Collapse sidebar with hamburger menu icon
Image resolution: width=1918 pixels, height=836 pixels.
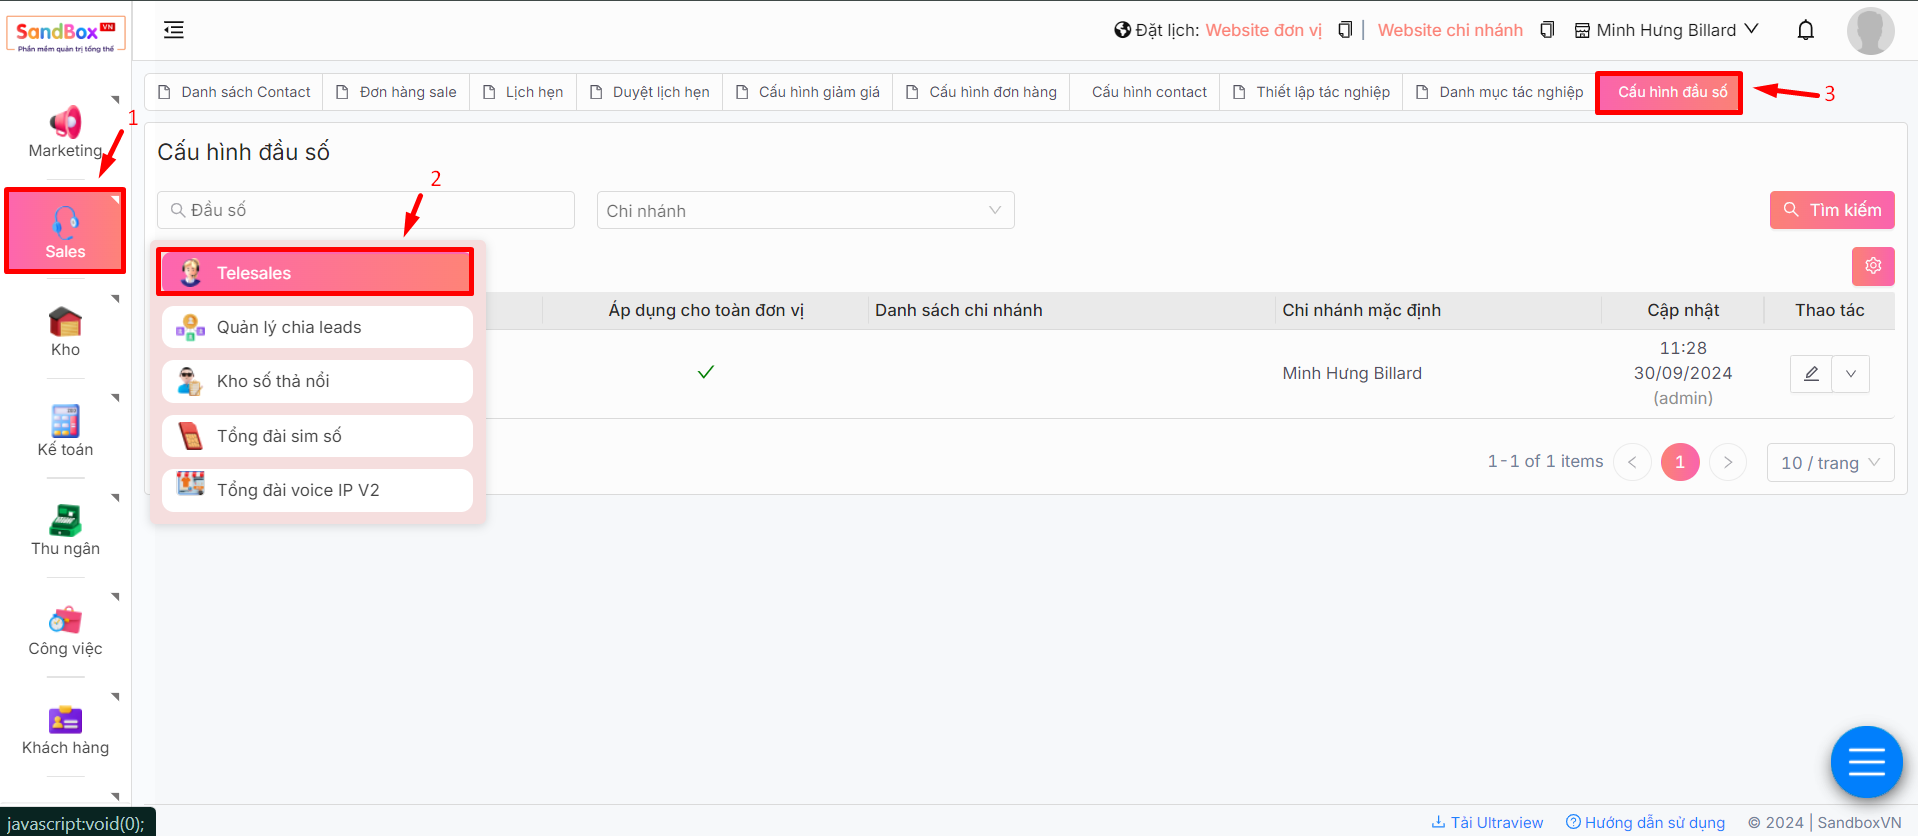[174, 30]
